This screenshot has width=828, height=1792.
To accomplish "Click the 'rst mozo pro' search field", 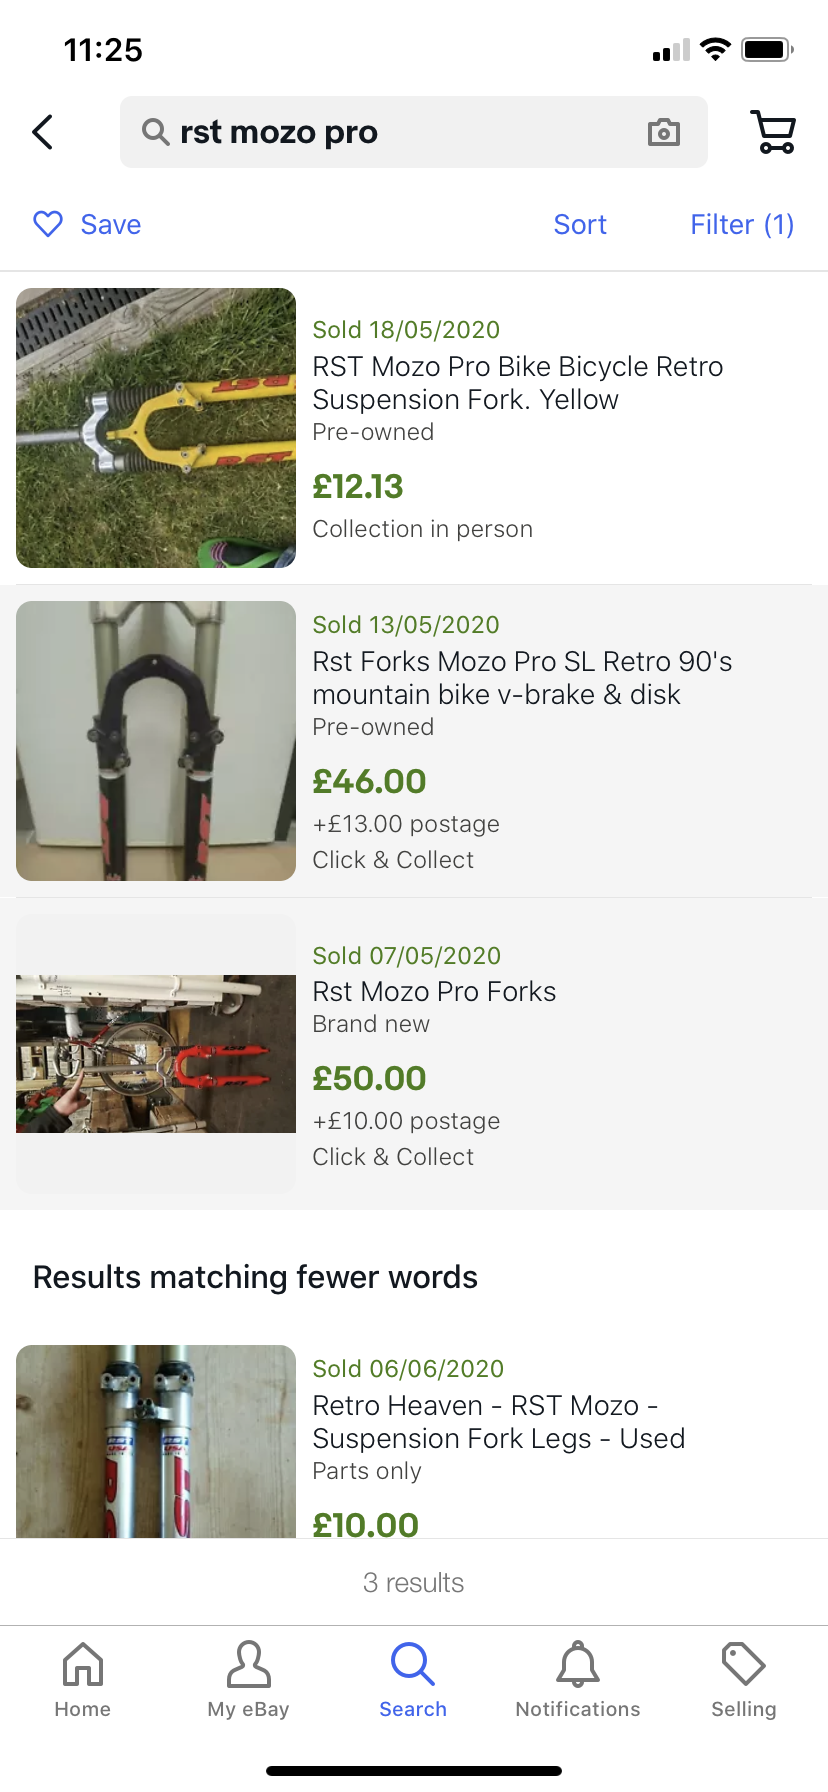I will (400, 132).
